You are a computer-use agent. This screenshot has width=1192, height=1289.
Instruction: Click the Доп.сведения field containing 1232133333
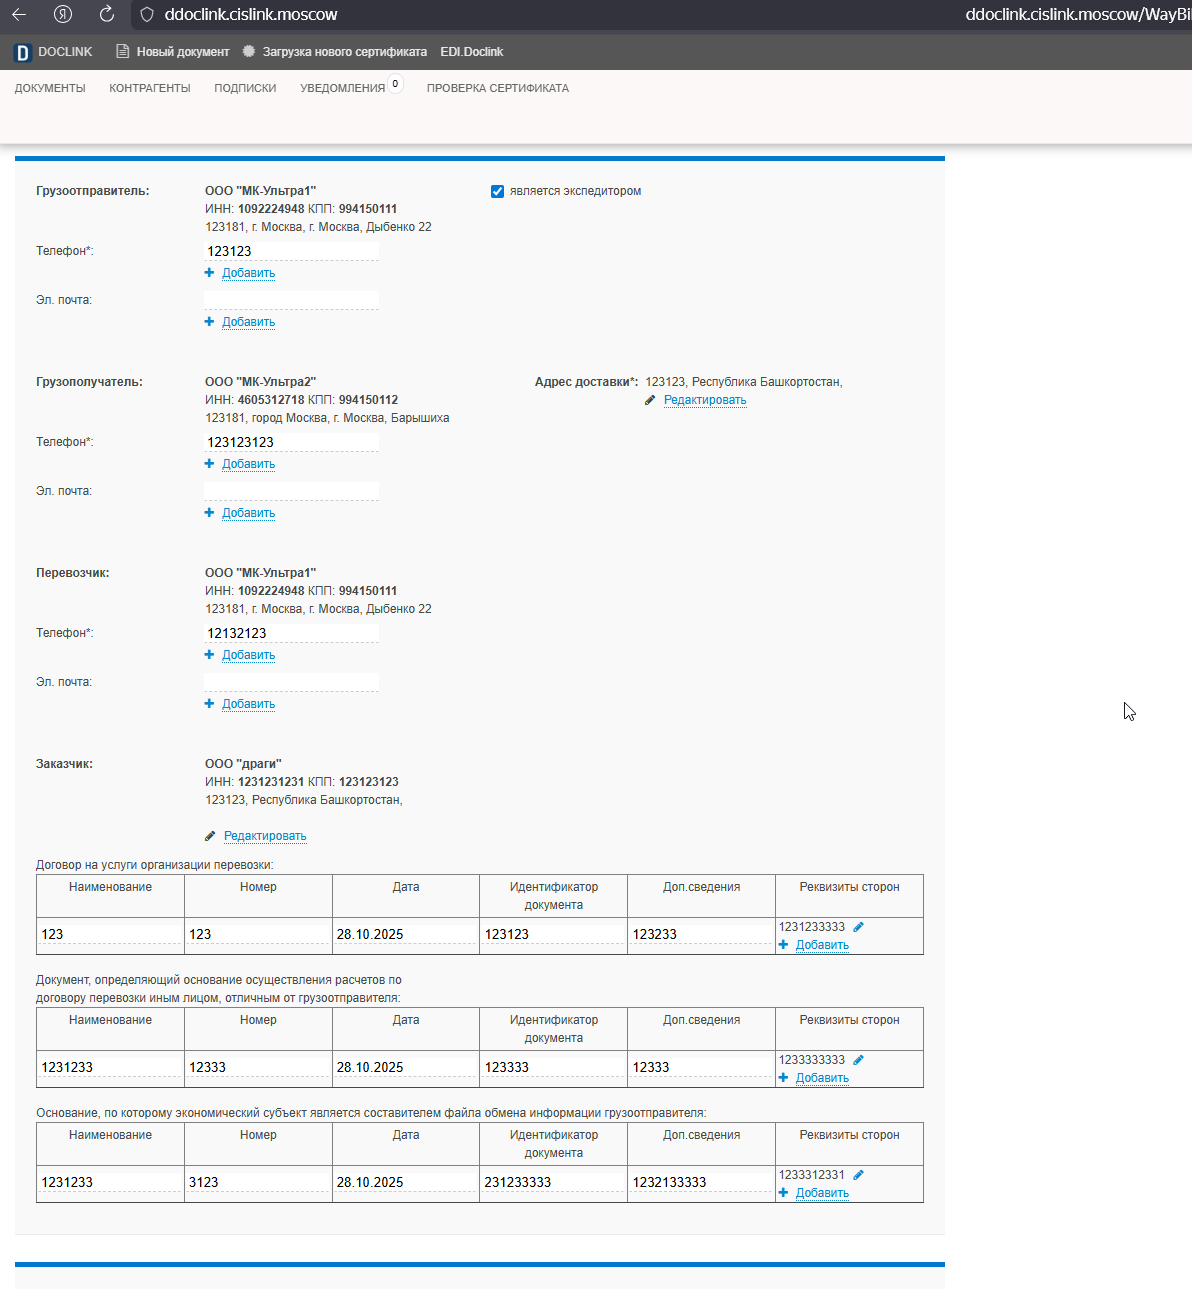pos(701,1182)
